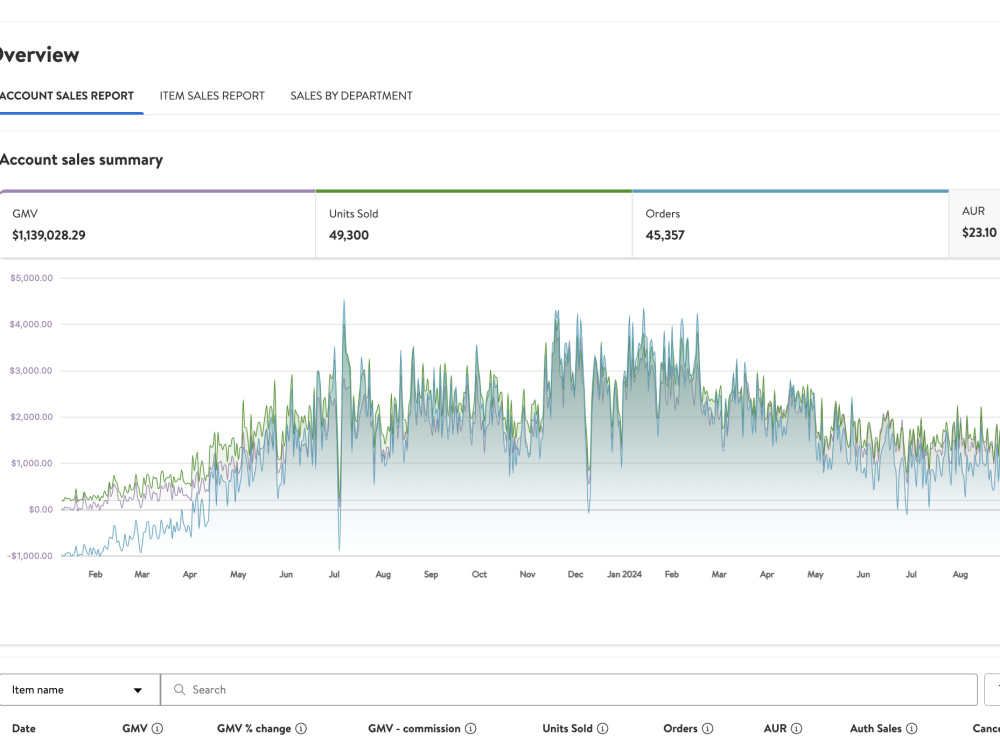Click the $5,000.00 axis label

coord(31,278)
